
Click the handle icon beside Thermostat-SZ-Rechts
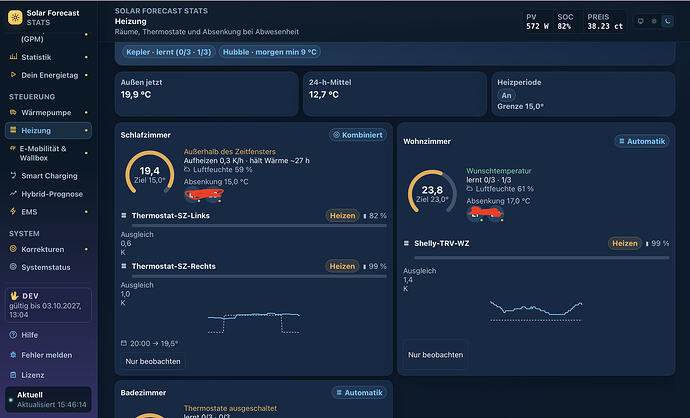click(124, 266)
